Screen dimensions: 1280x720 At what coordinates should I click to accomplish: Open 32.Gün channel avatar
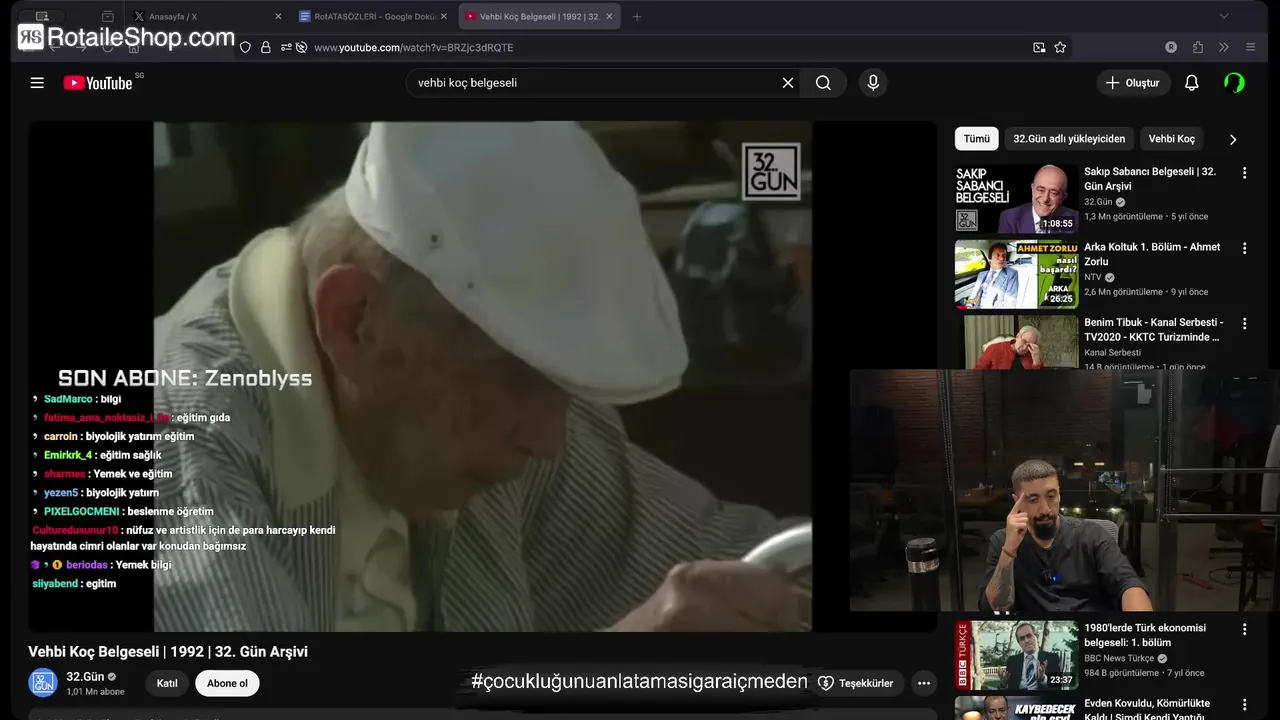(43, 683)
